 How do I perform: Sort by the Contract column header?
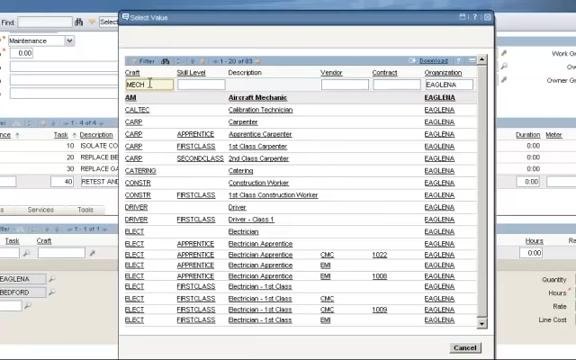pos(385,73)
